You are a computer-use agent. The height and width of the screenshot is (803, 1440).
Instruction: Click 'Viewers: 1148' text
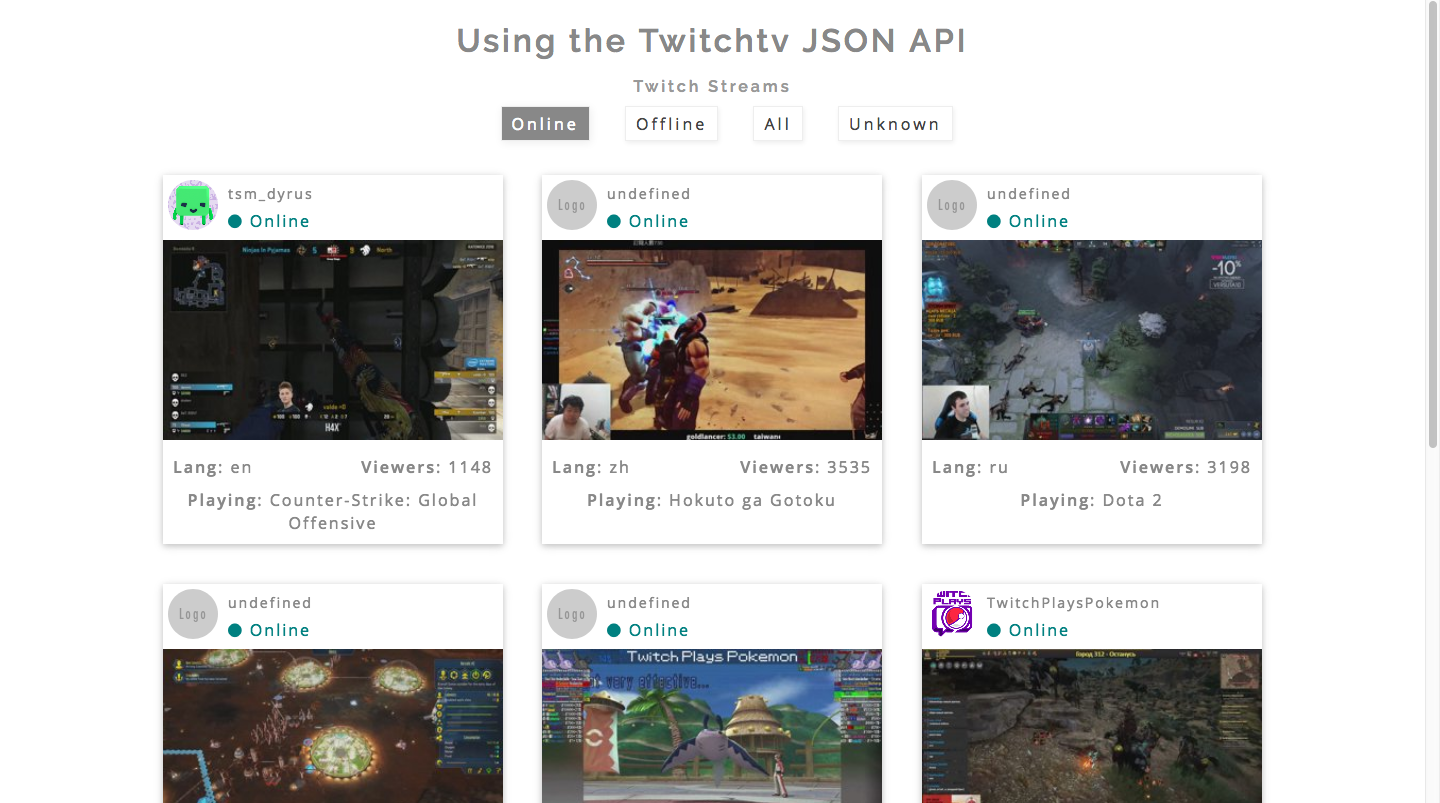pyautogui.click(x=426, y=467)
